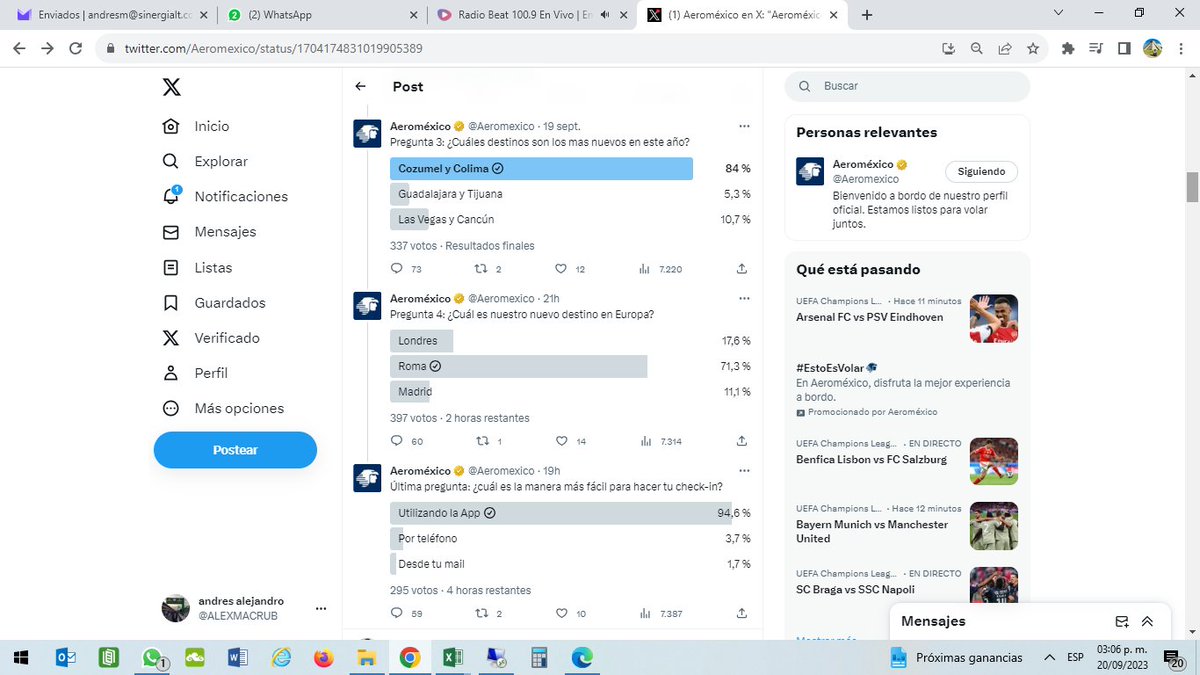This screenshot has width=1200, height=675.
Task: Open Chrome extensions puzzle icon
Action: click(x=1068, y=48)
